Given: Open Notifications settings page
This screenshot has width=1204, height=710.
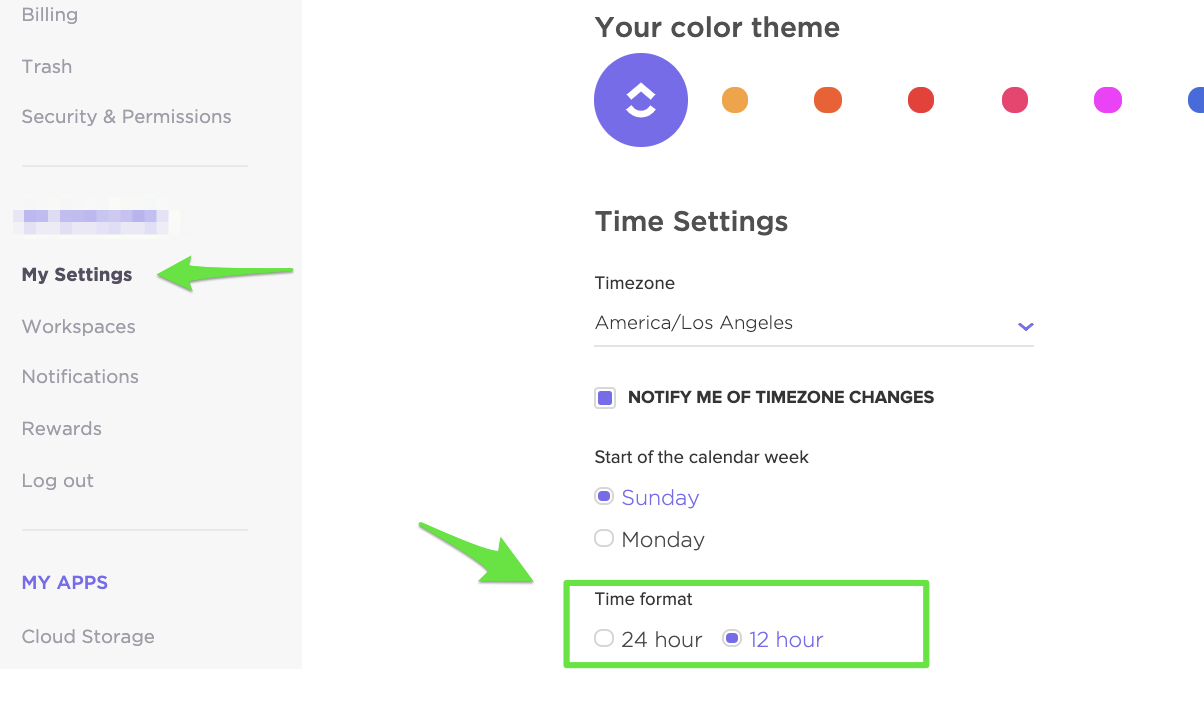Looking at the screenshot, I should click(80, 377).
